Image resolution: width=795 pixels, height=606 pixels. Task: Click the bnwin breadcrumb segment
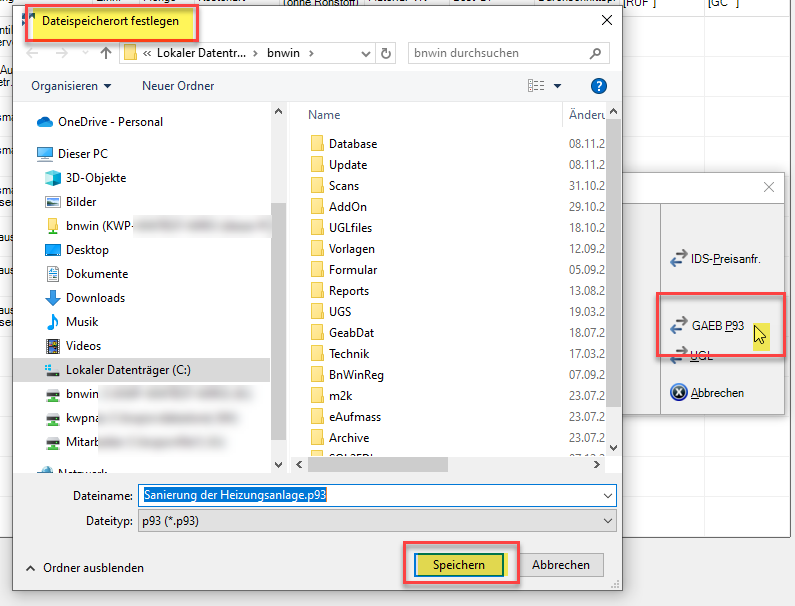click(x=283, y=53)
